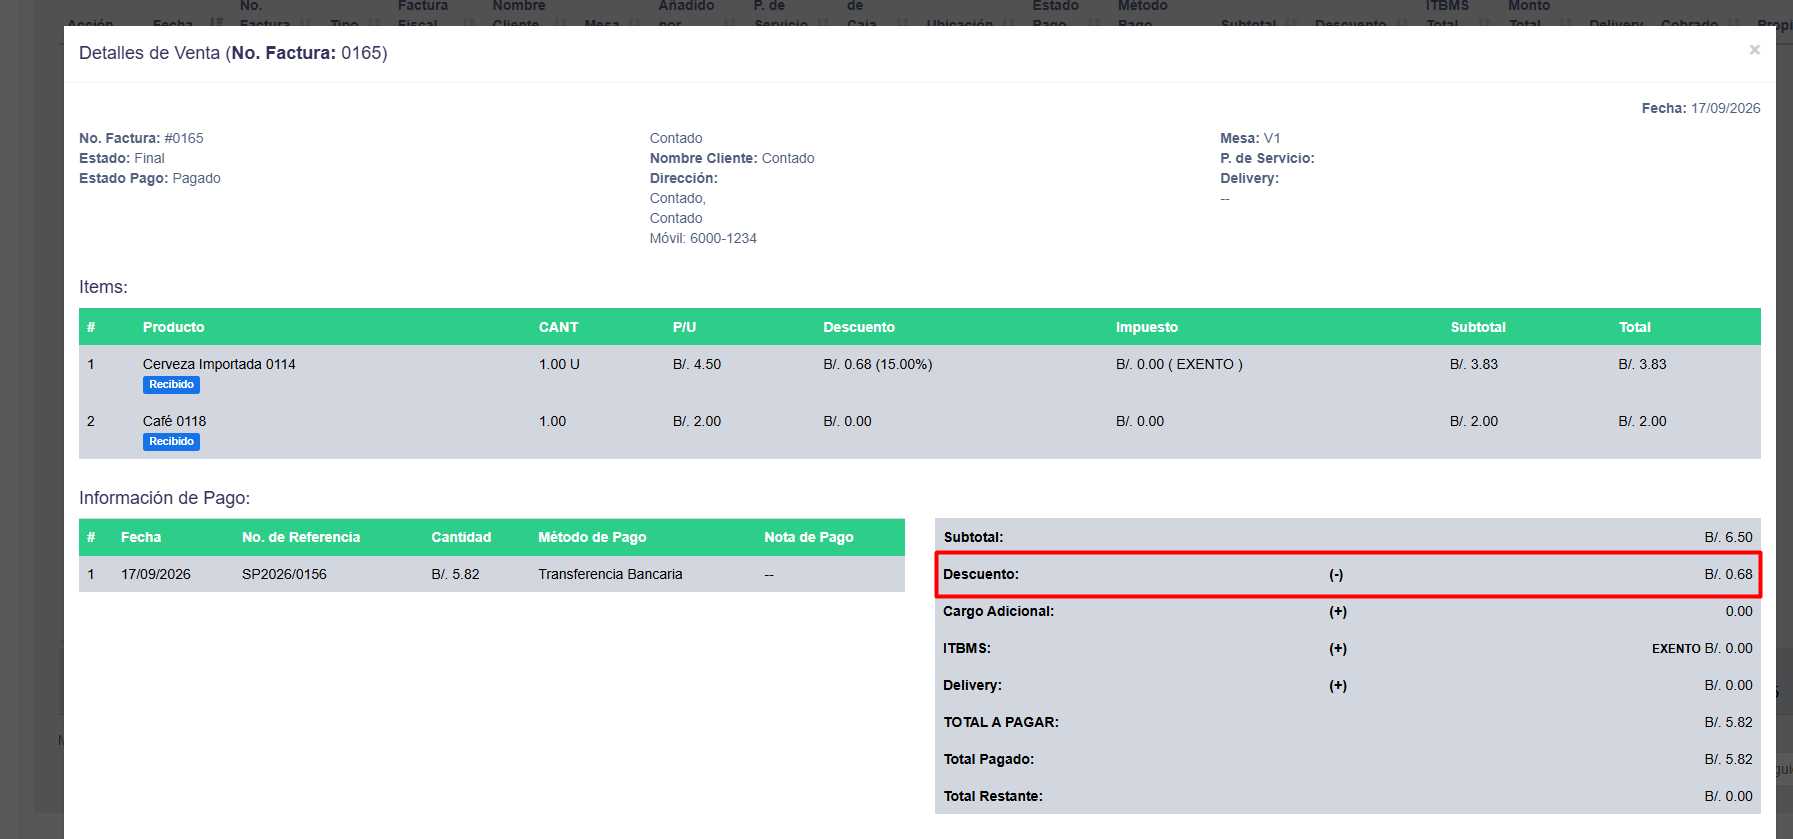This screenshot has width=1793, height=839.
Task: Click the CANT column header
Action: 558,327
